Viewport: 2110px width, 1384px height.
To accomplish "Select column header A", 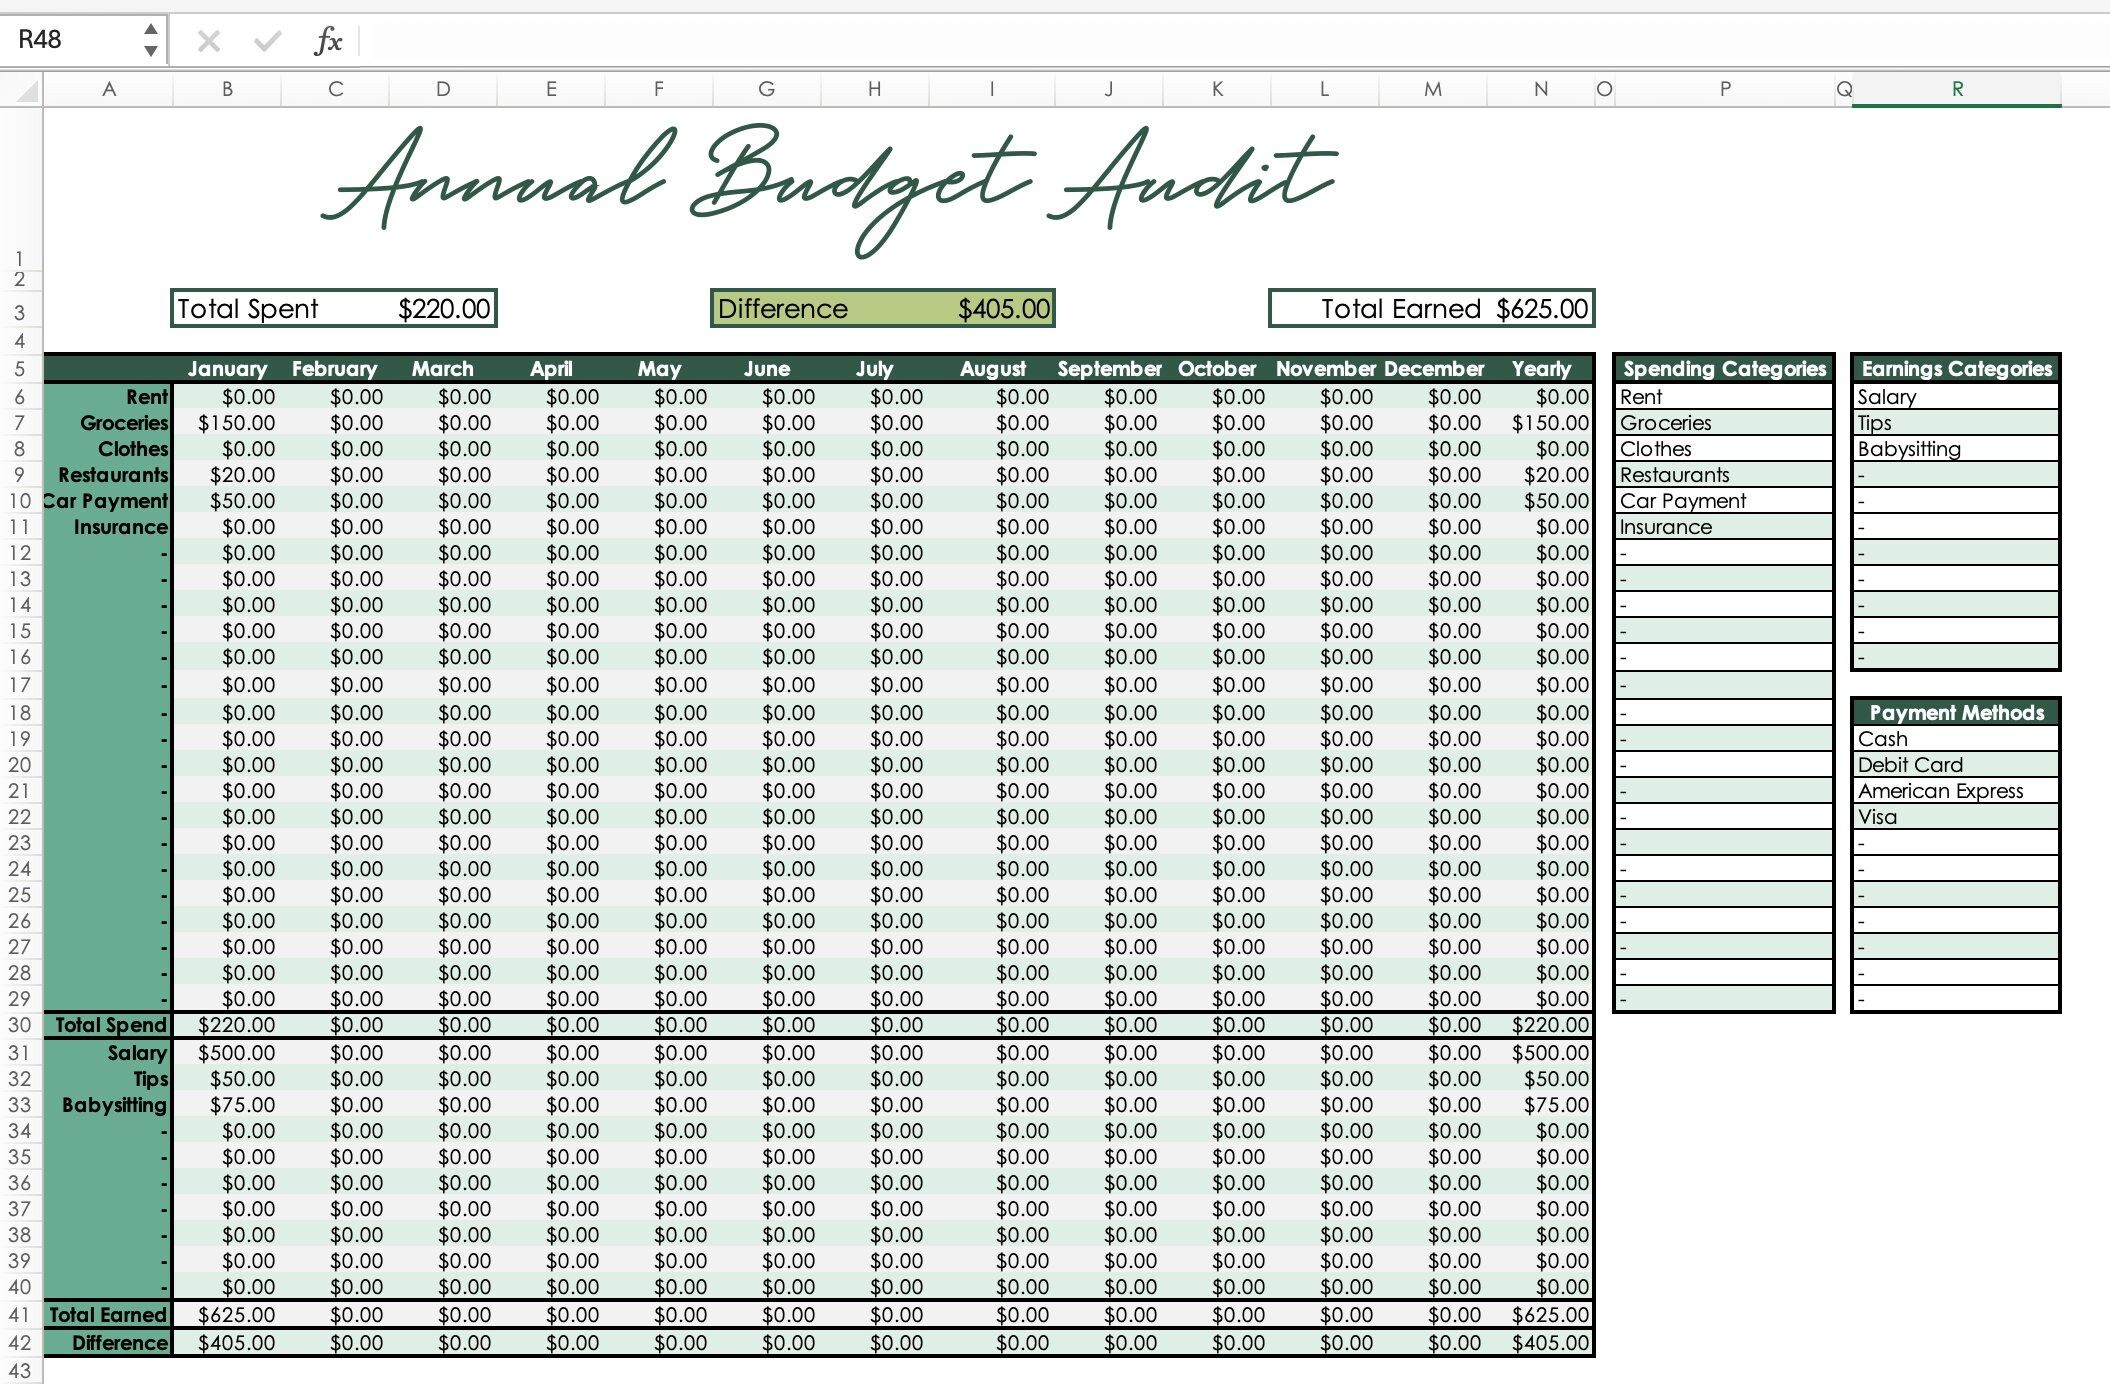I will pos(110,89).
